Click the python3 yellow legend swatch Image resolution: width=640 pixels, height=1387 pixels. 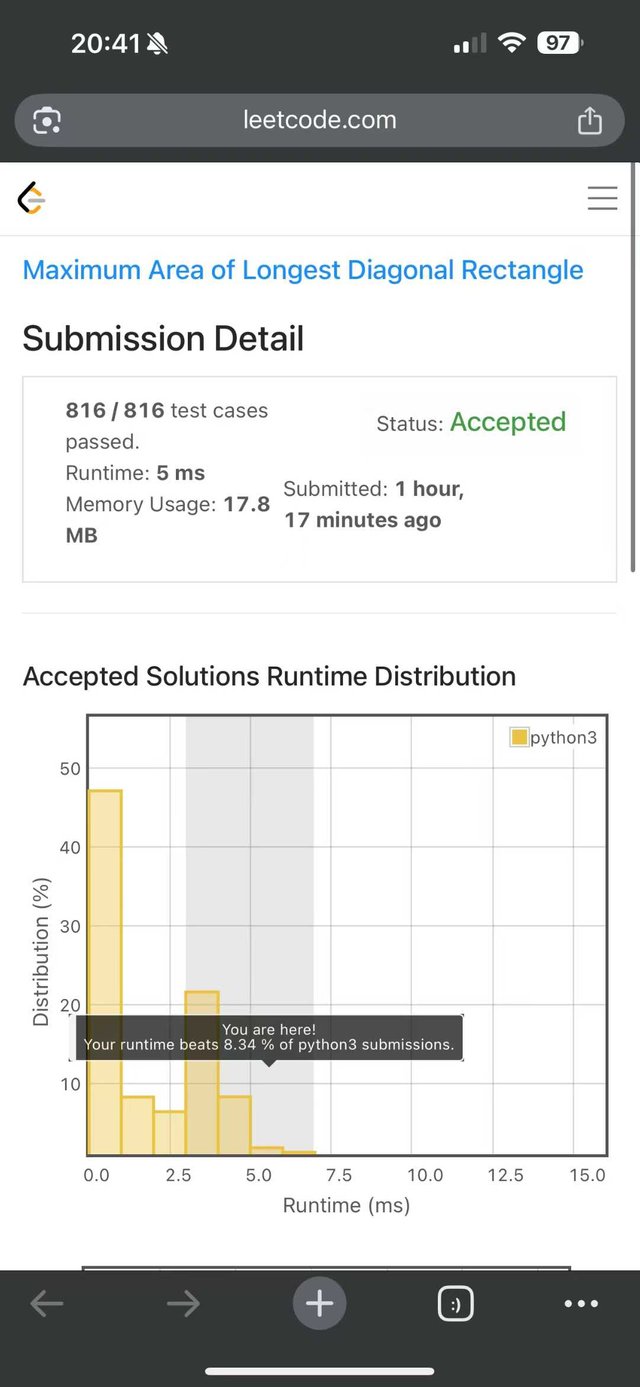[519, 738]
